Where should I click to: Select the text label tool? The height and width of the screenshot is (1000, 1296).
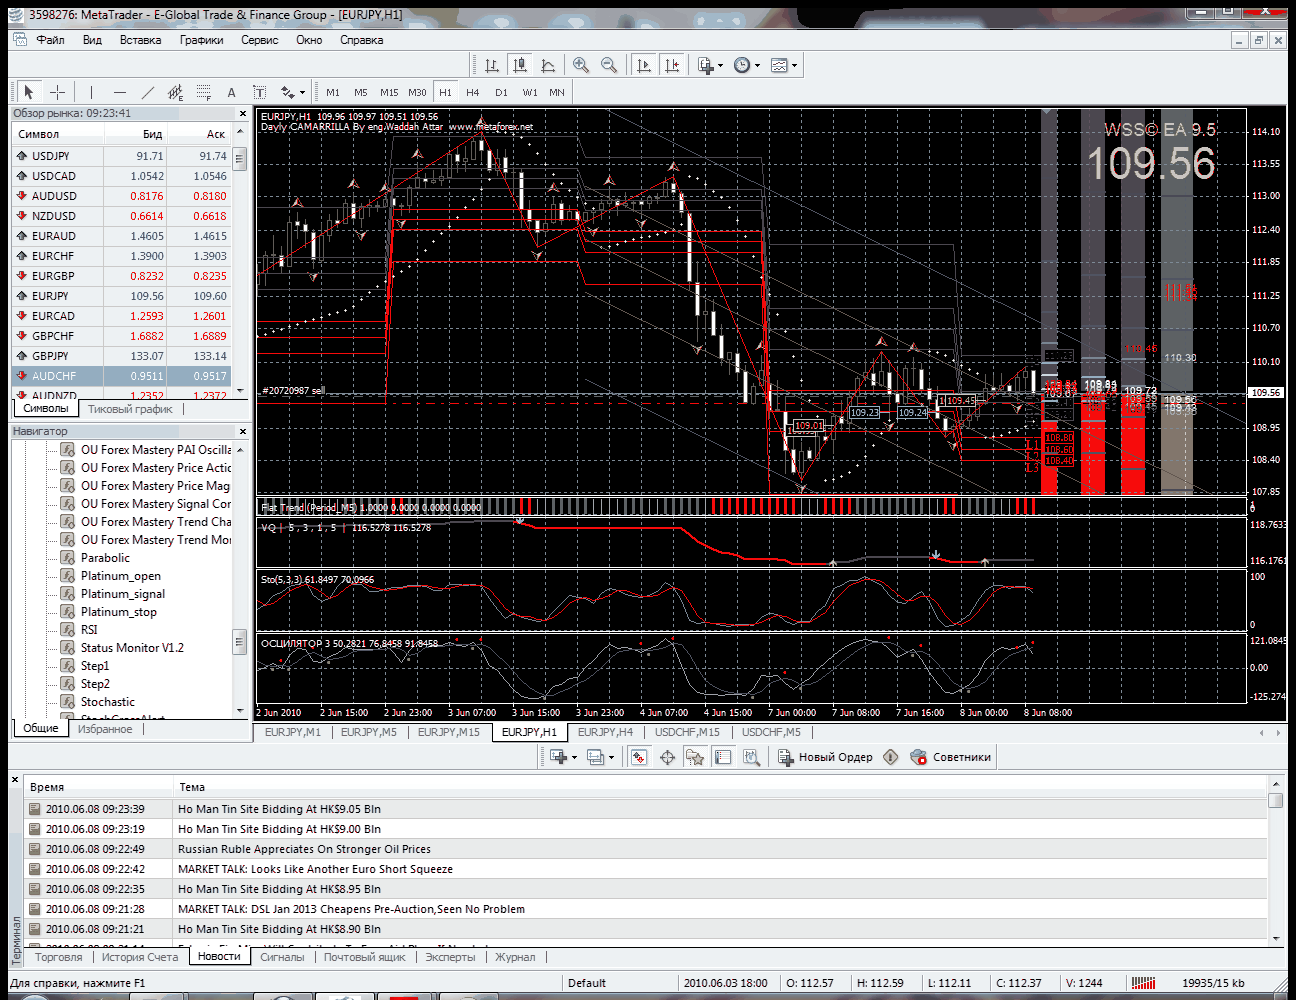coord(260,92)
